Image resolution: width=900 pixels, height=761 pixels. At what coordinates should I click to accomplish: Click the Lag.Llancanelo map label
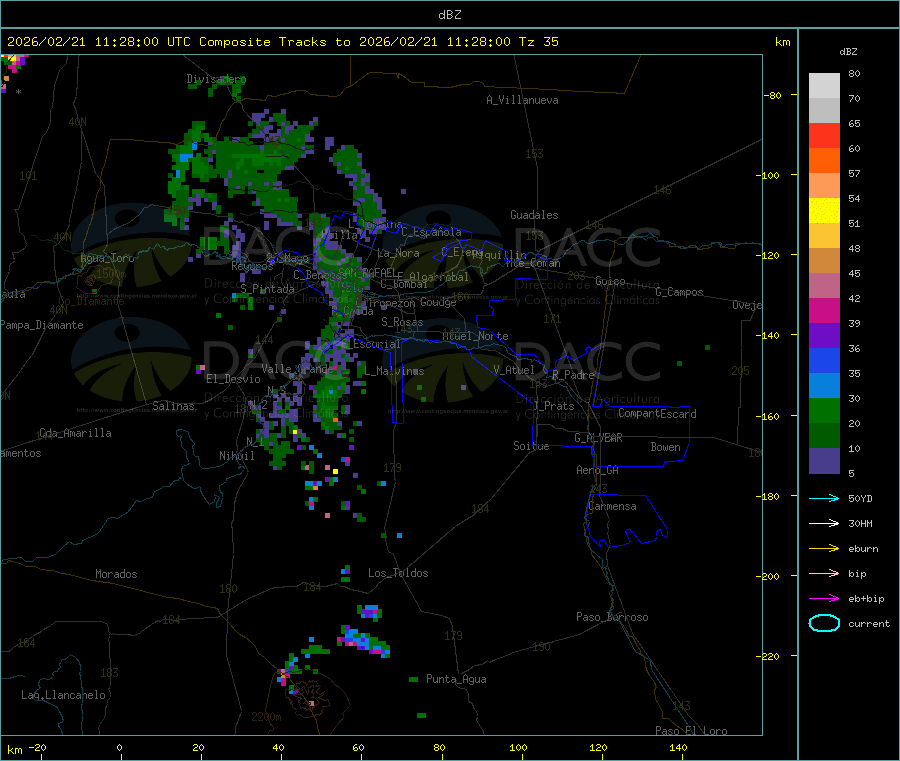coord(63,695)
